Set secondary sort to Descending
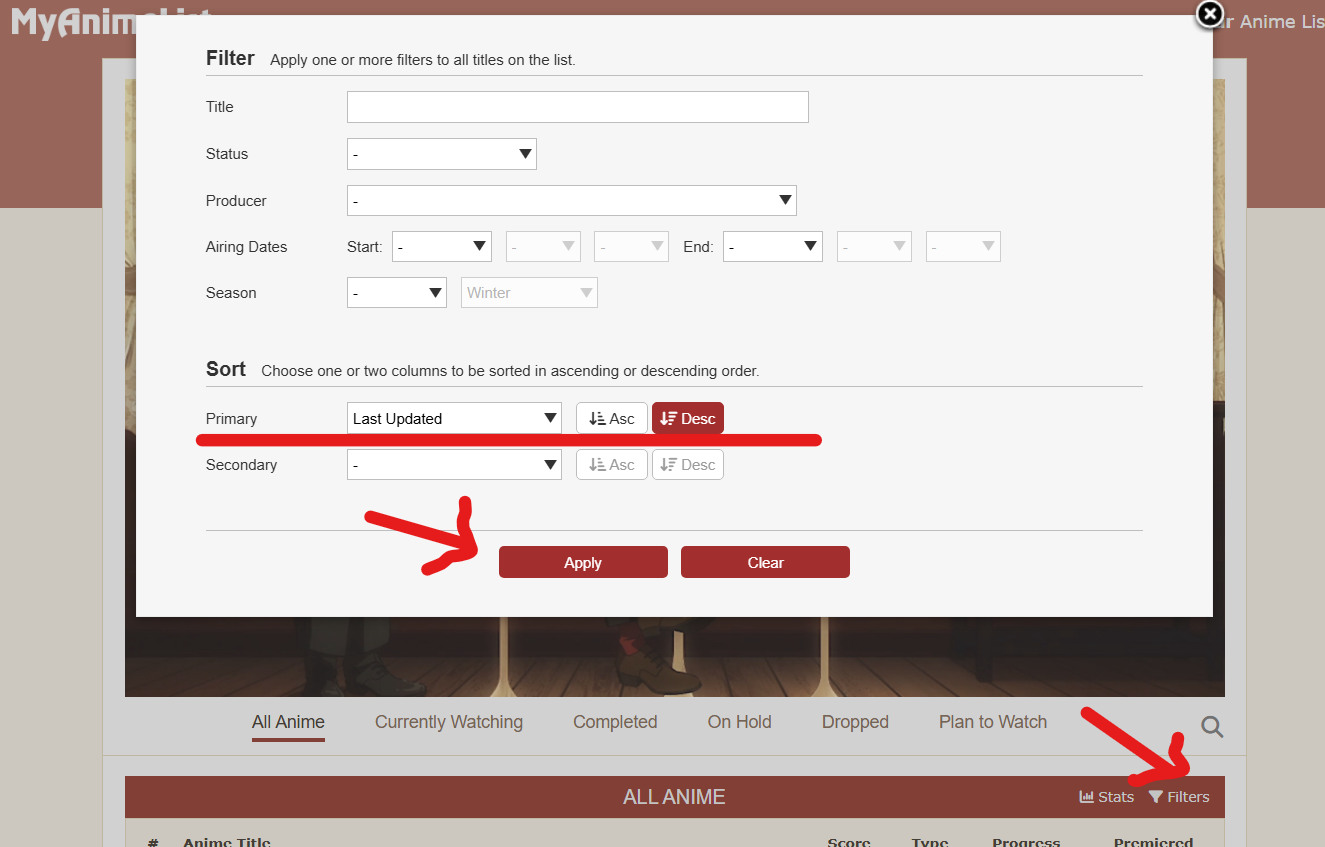 pyautogui.click(x=688, y=465)
